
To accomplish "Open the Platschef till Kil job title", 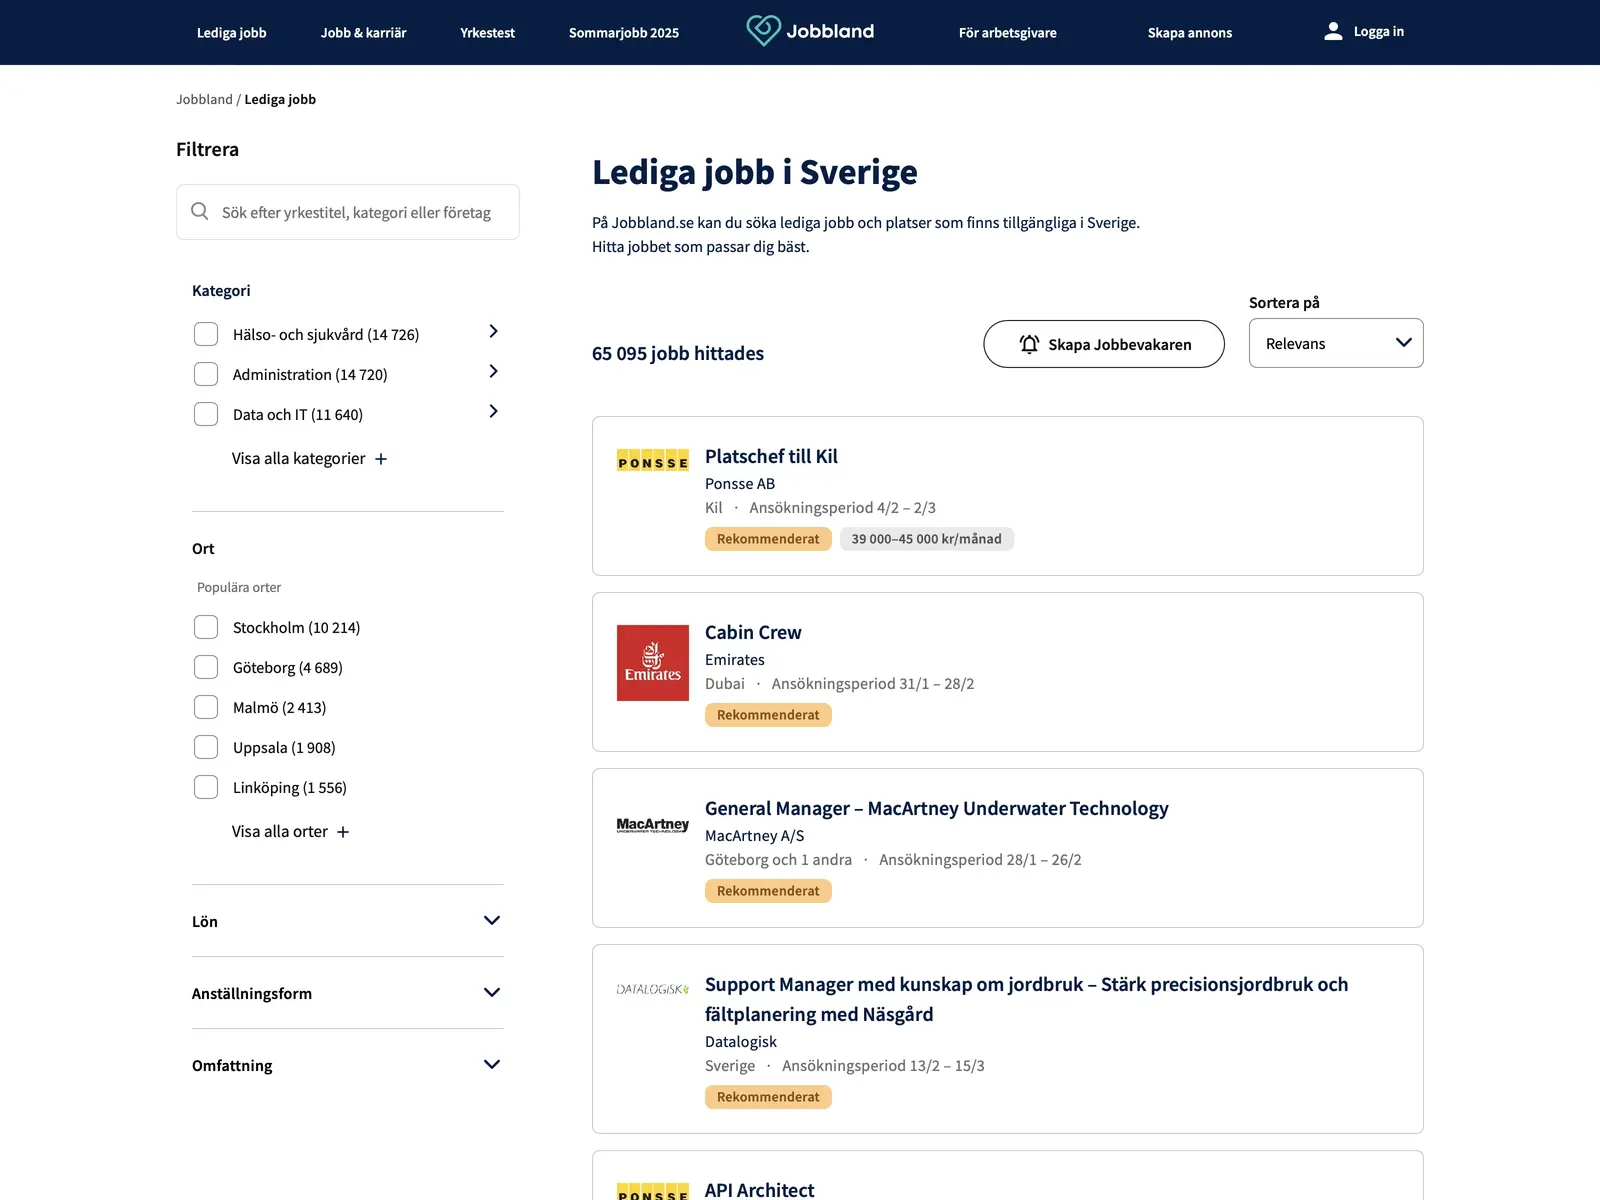I will click(x=771, y=456).
